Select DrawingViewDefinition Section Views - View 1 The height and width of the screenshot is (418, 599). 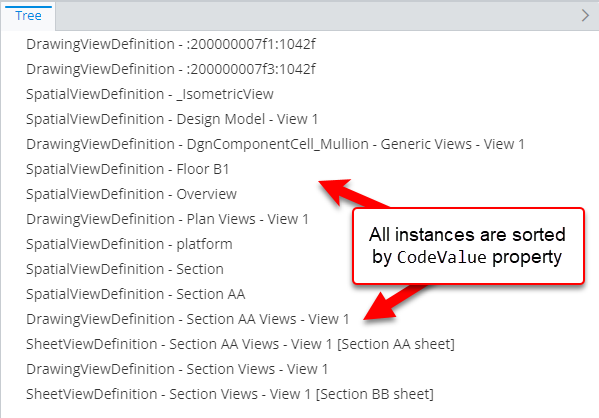pos(177,369)
